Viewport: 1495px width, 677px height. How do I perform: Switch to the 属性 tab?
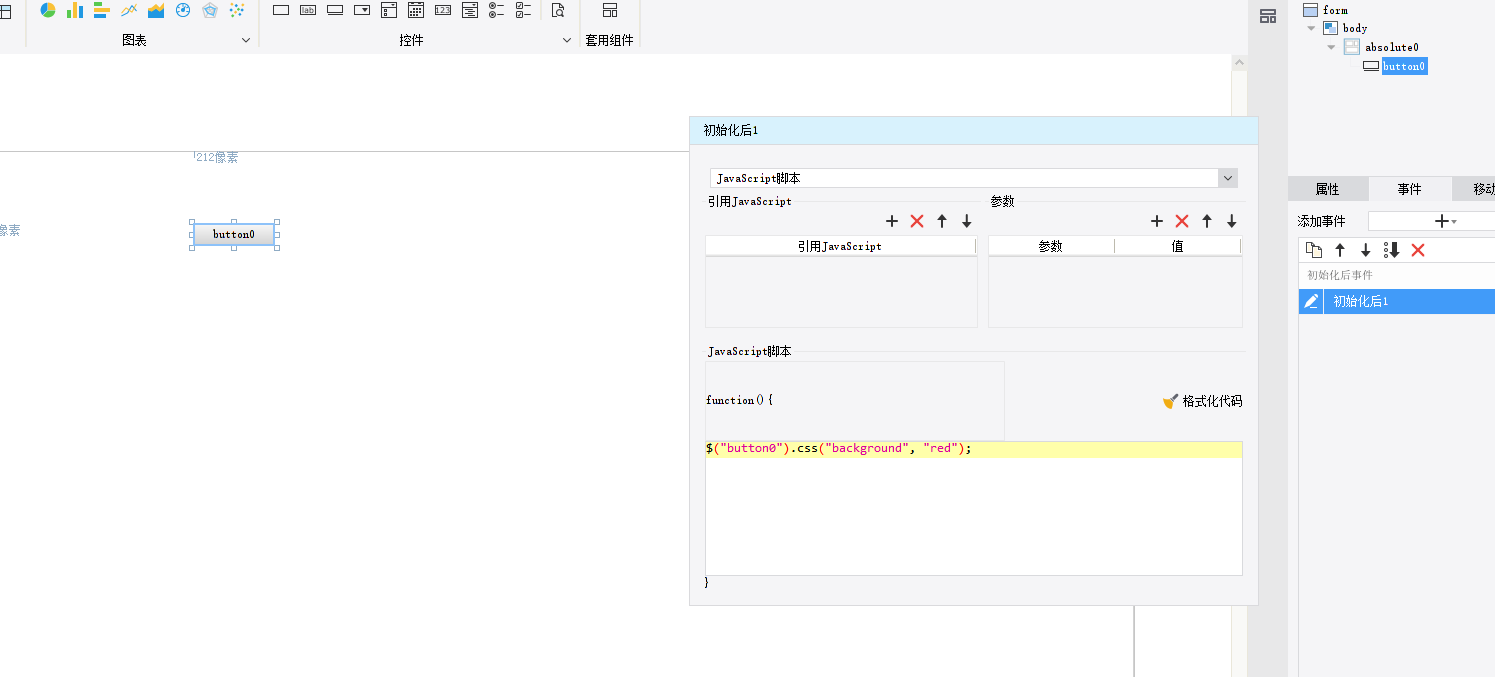coord(1327,189)
